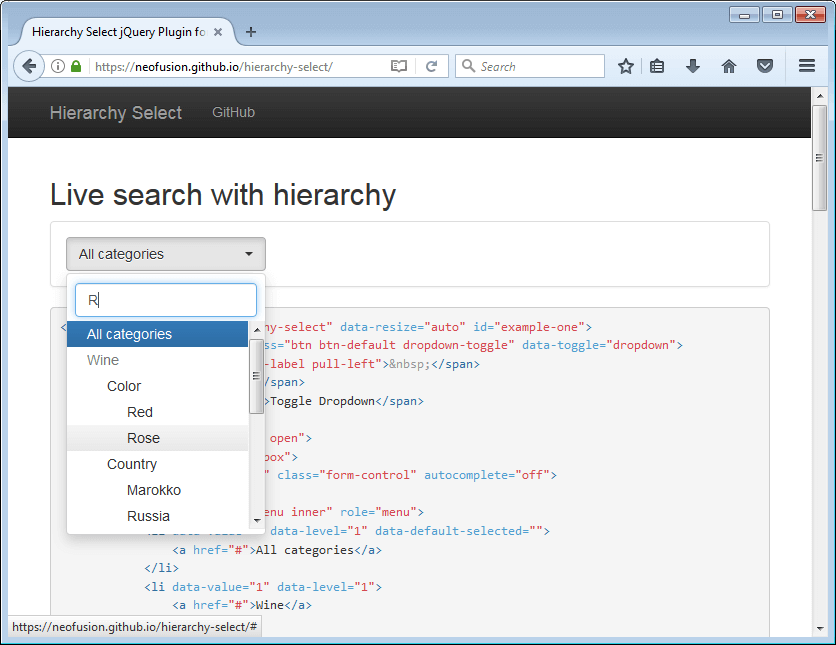Reload the page with the refresh icon
Viewport: 836px width, 645px height.
[431, 67]
